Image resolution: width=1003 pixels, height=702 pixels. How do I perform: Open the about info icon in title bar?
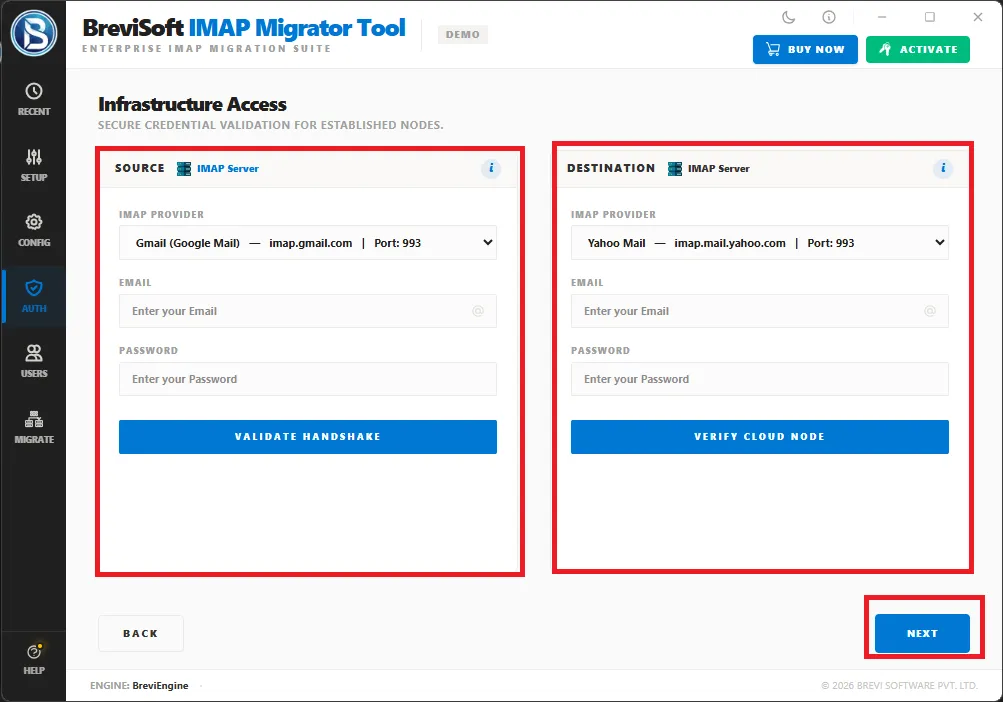coord(829,17)
